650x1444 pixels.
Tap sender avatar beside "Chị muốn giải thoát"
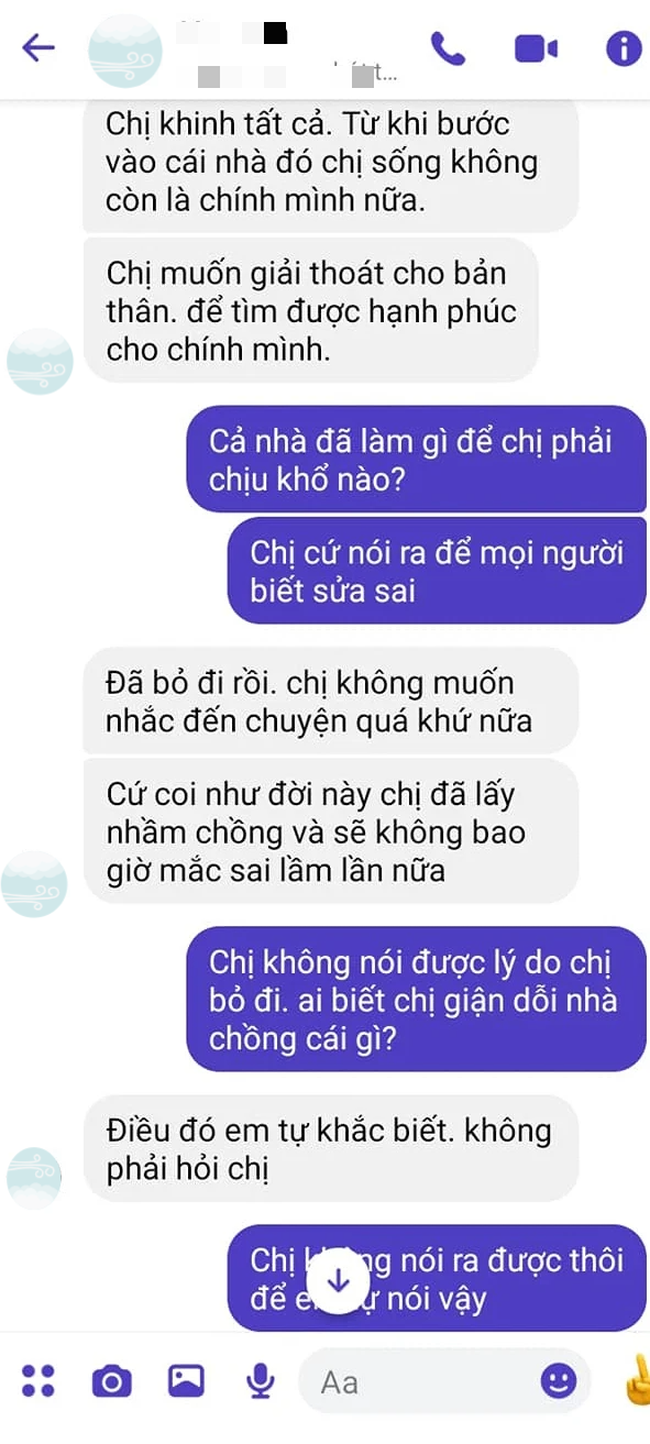click(x=40, y=362)
